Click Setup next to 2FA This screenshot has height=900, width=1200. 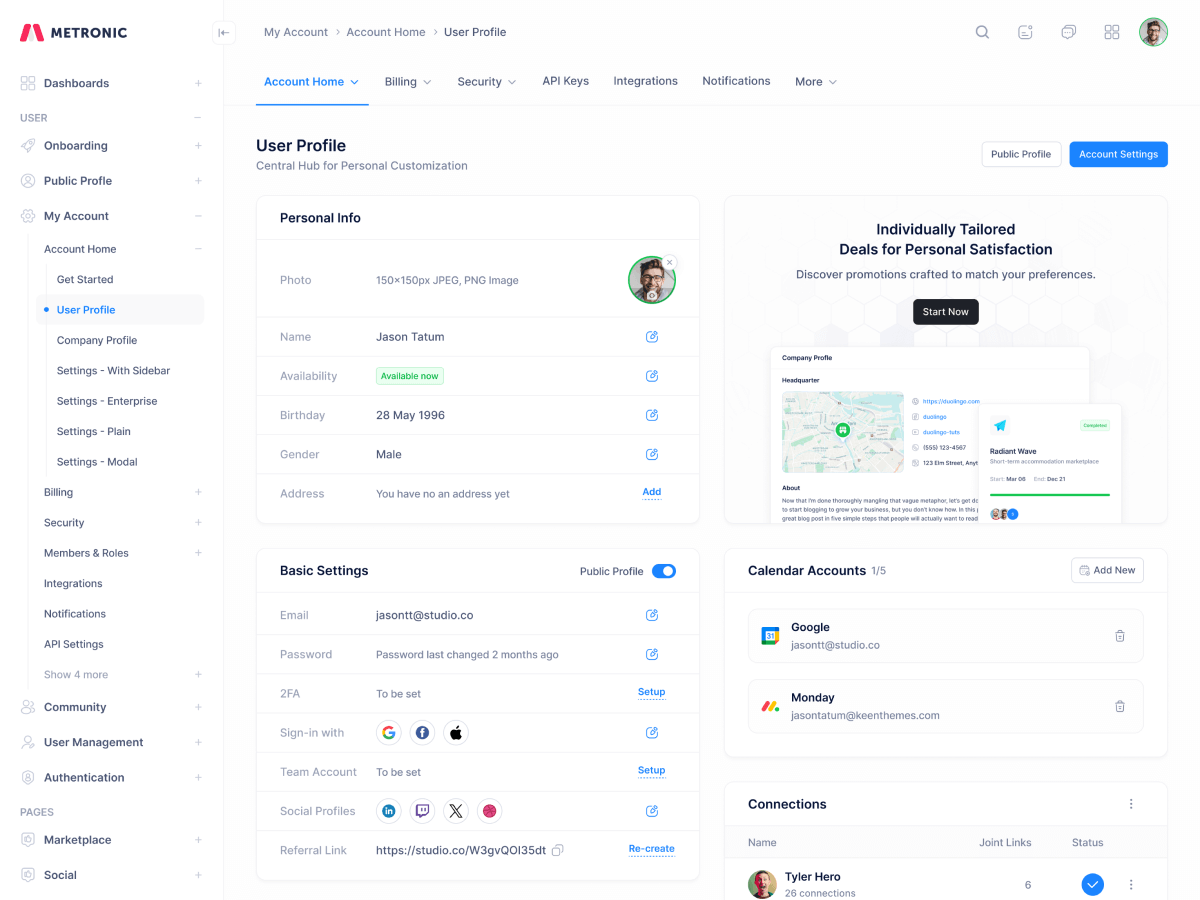(x=651, y=691)
